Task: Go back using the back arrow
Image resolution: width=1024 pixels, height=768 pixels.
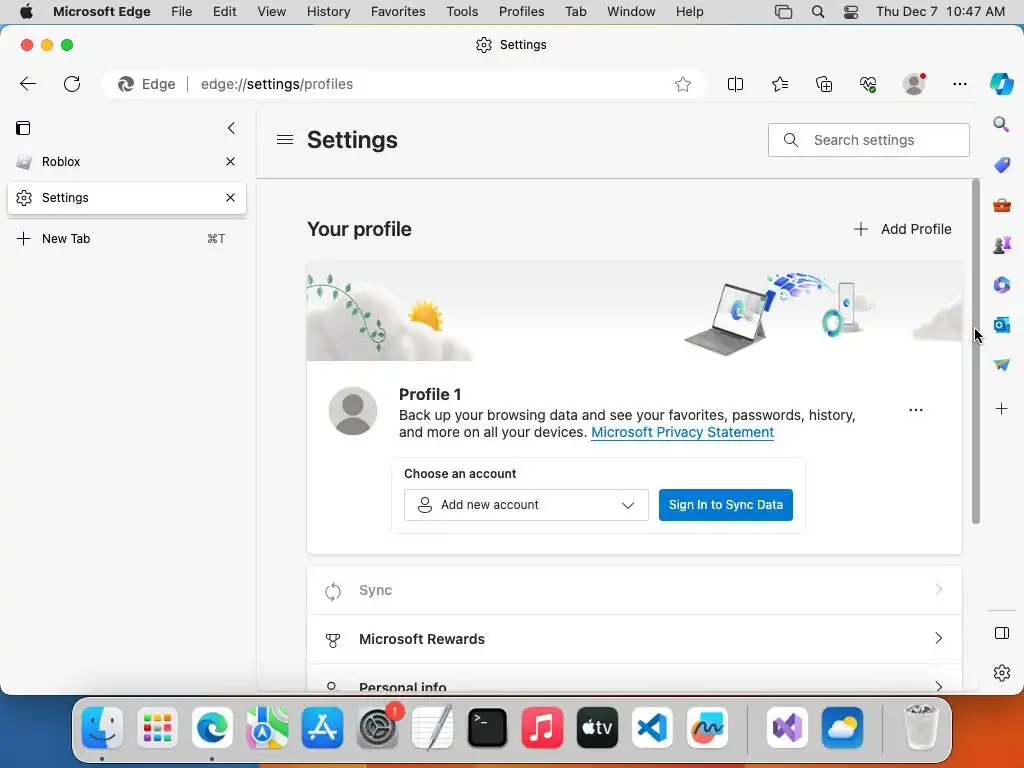Action: point(28,84)
